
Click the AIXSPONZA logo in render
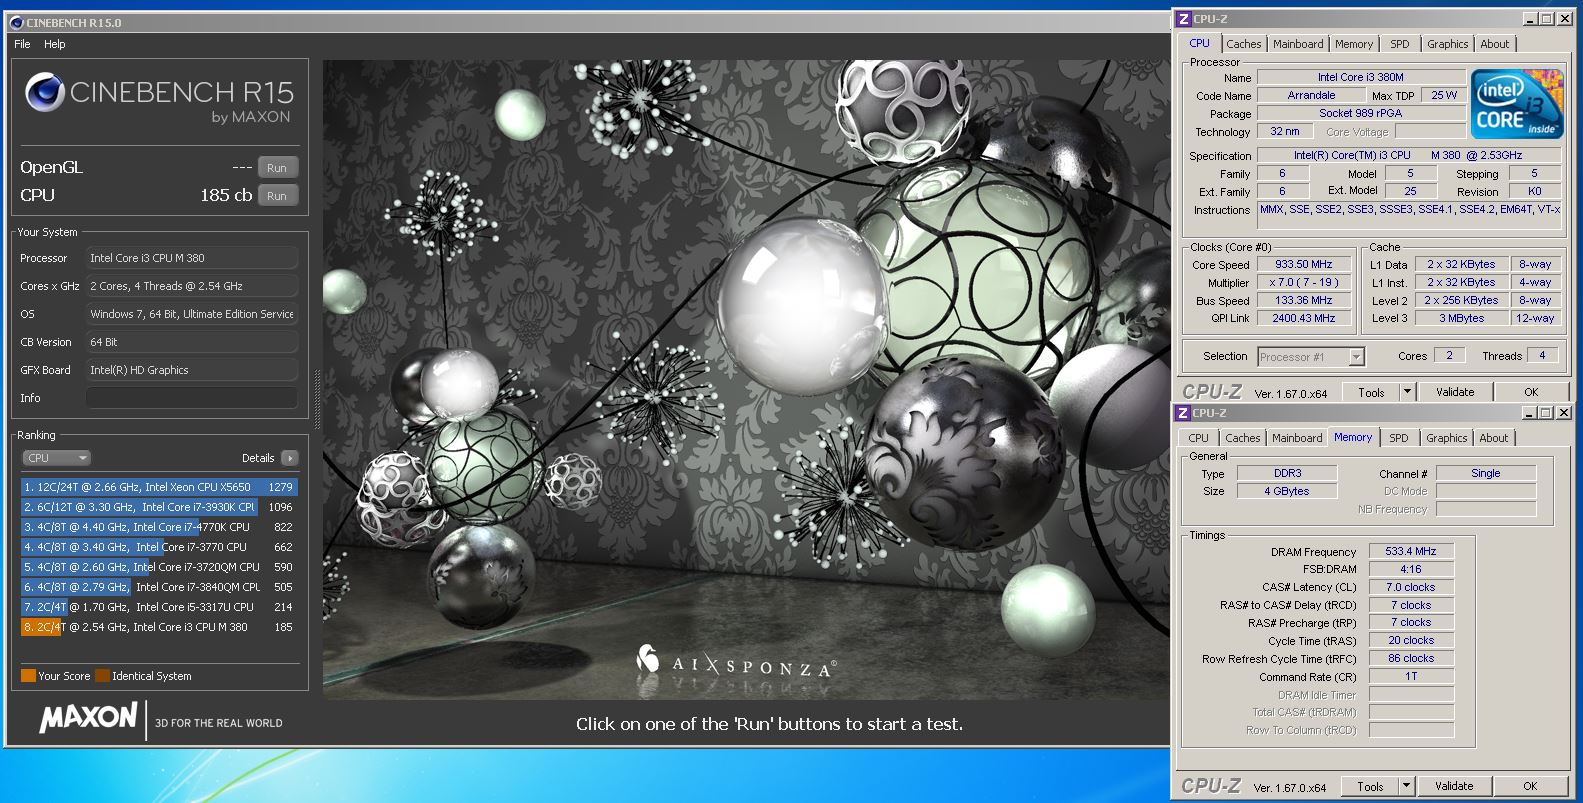735,661
